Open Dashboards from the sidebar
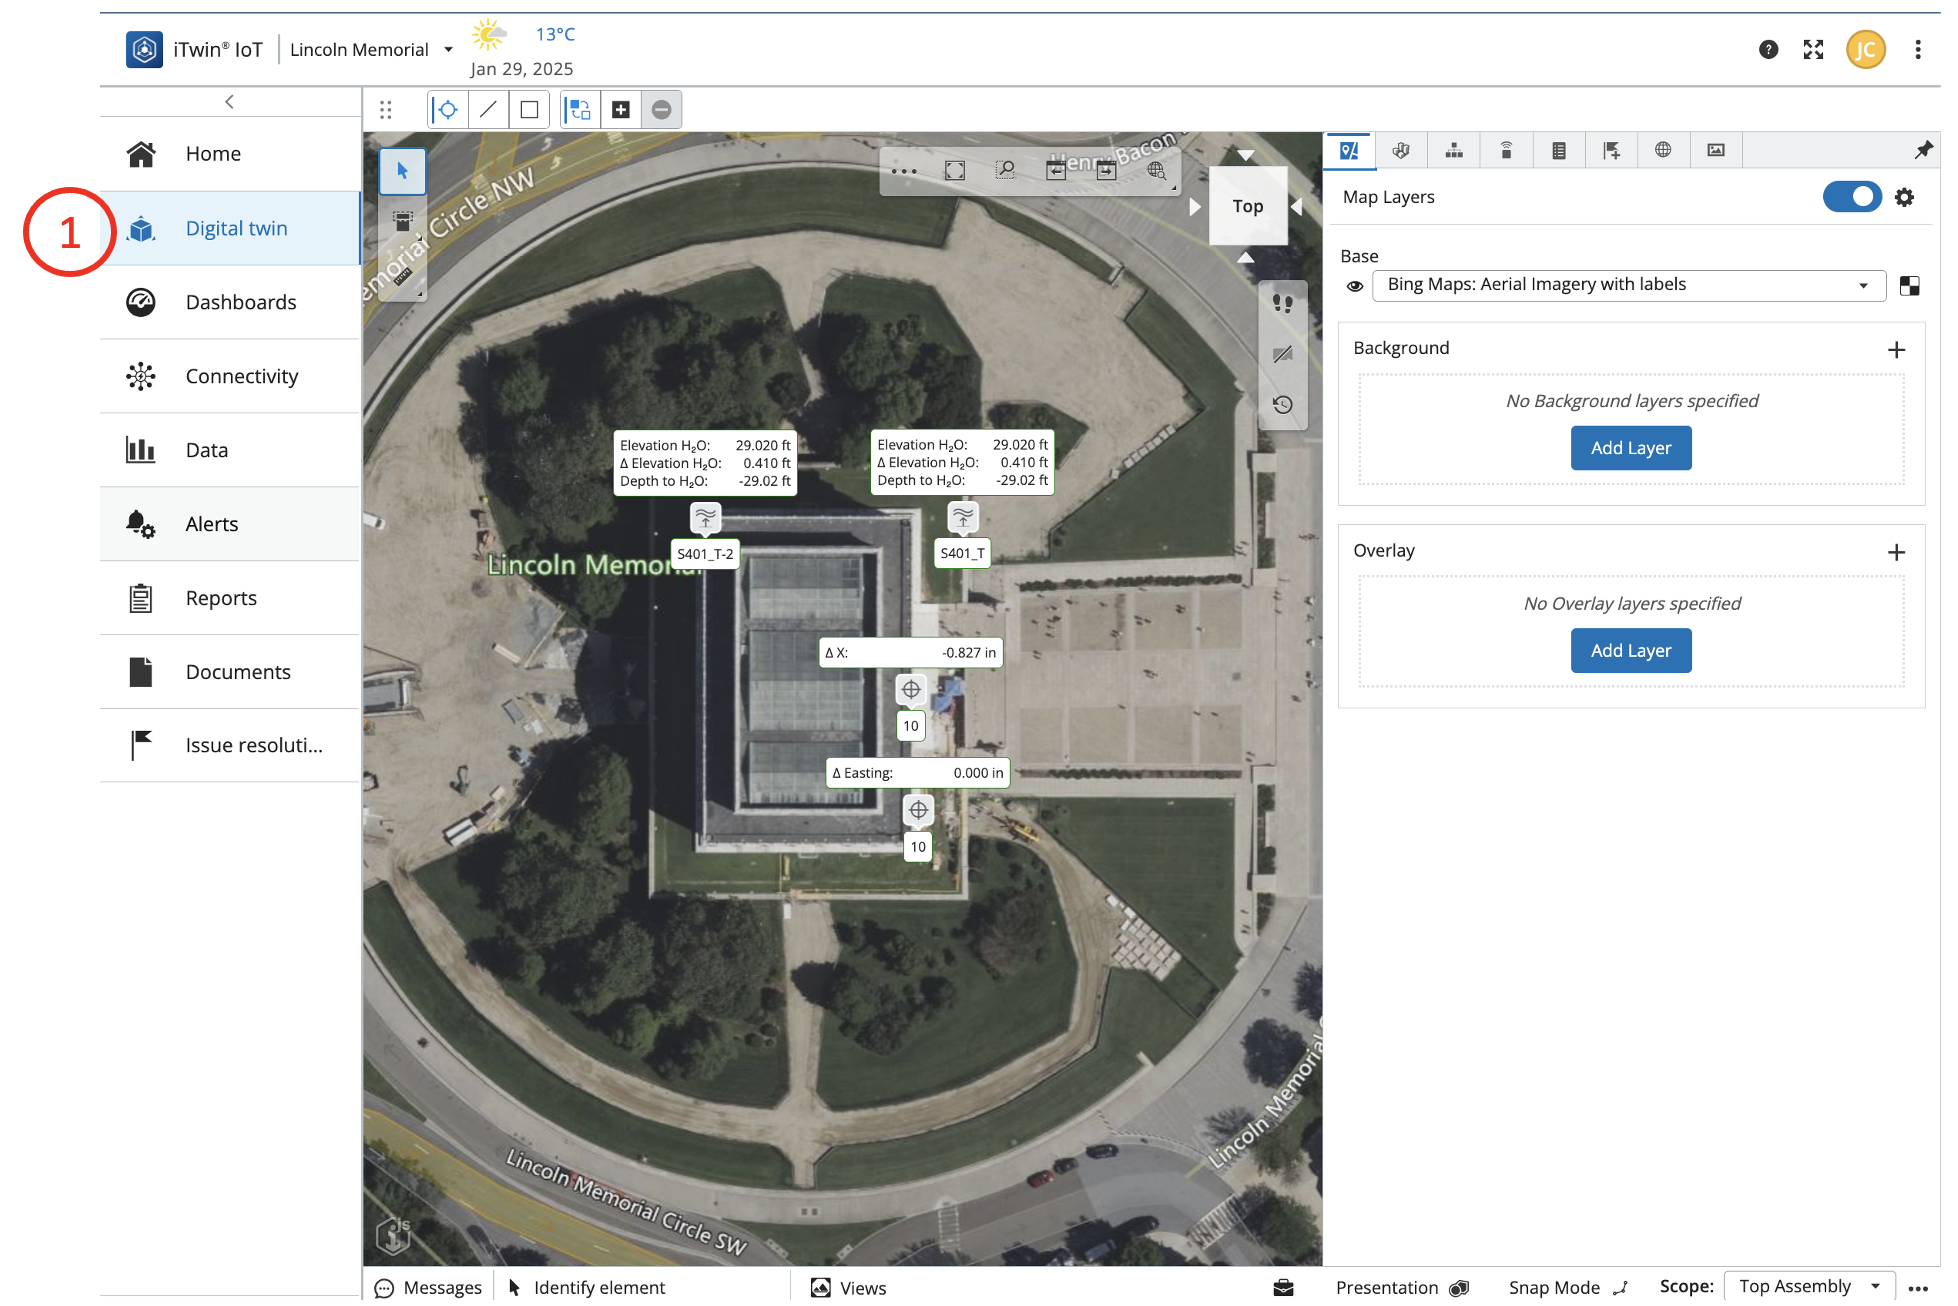 (x=240, y=302)
